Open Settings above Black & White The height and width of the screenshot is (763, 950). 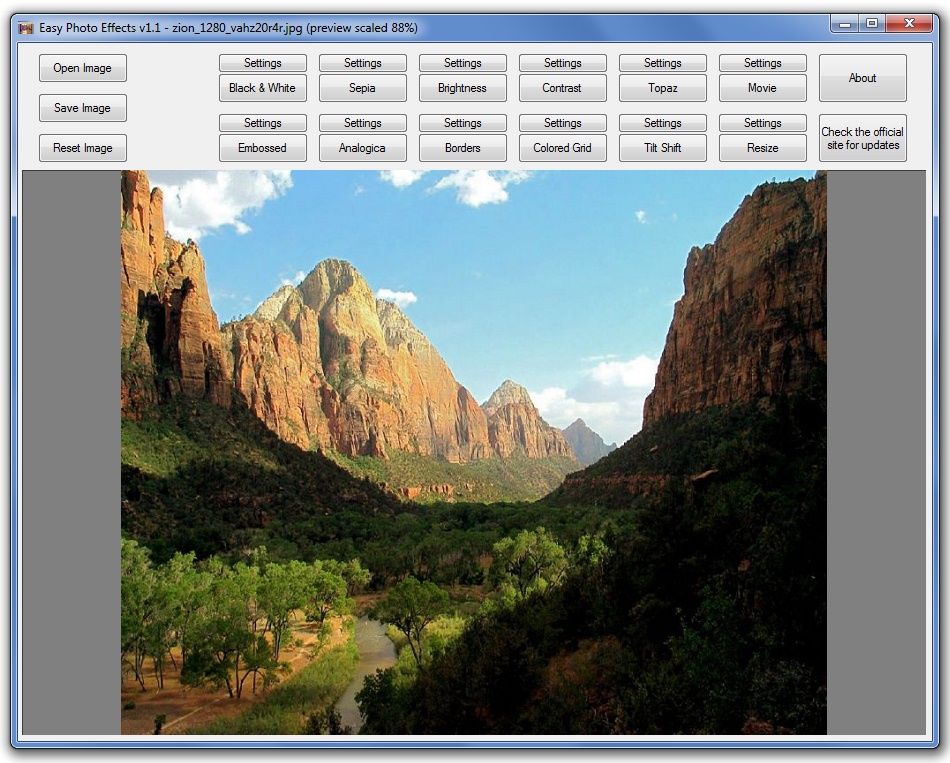pos(262,63)
